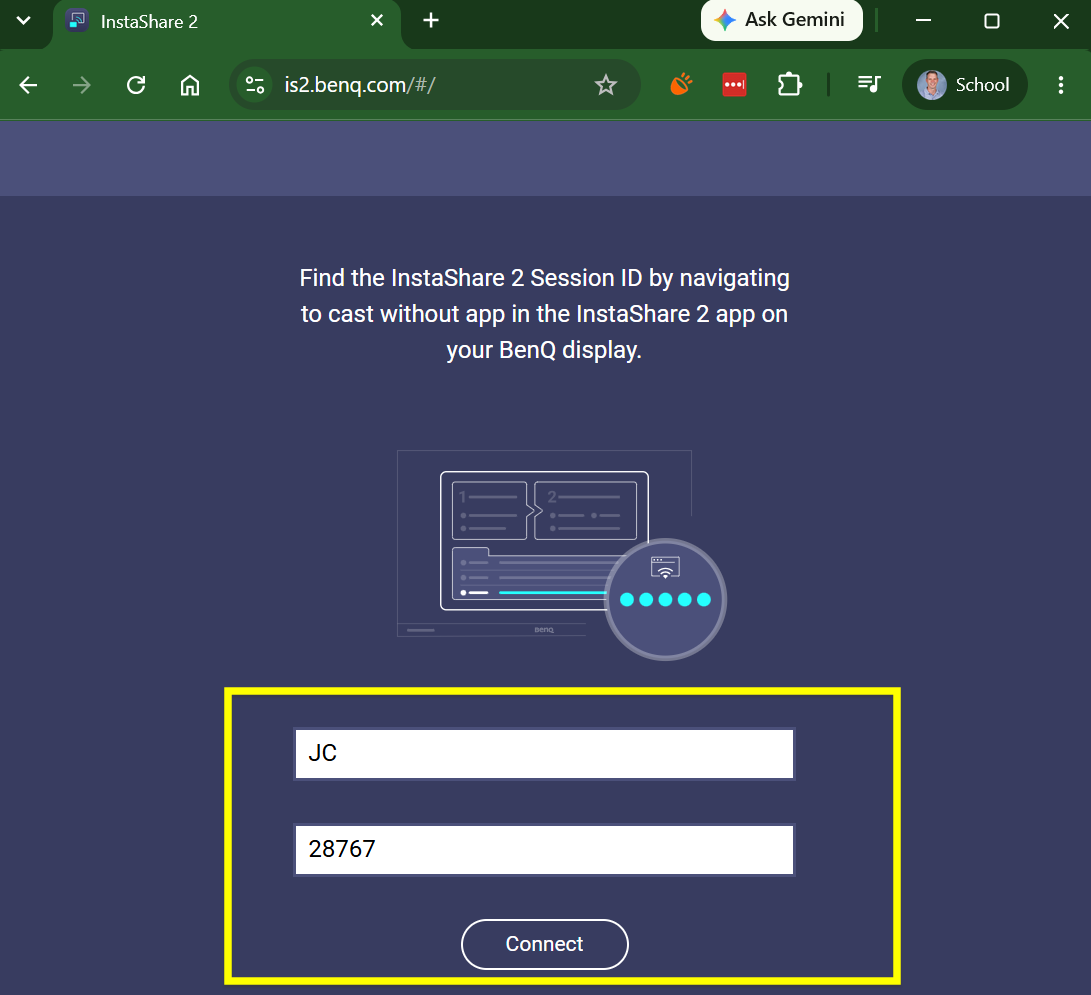This screenshot has width=1091, height=995.
Task: Open the School profile button
Action: point(965,85)
